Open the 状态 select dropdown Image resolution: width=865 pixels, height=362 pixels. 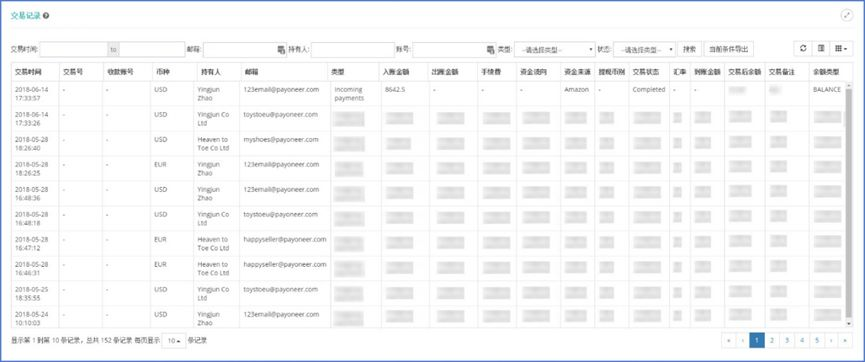pos(644,50)
